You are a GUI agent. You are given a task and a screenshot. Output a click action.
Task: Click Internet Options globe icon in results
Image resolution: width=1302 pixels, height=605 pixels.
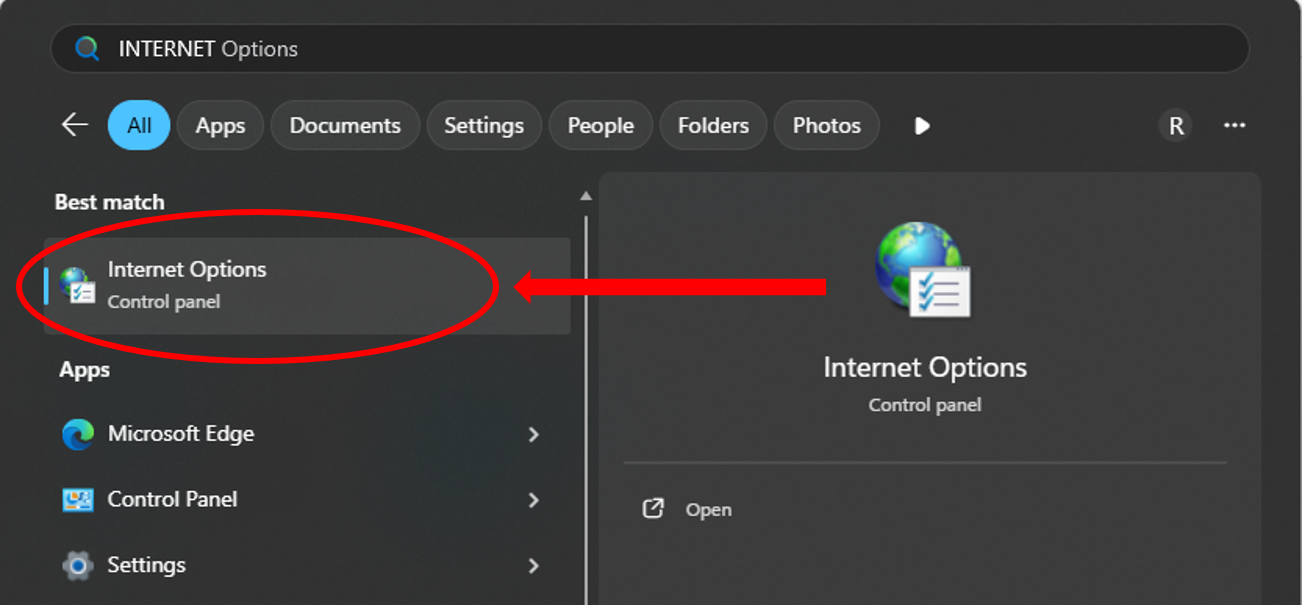click(x=77, y=285)
